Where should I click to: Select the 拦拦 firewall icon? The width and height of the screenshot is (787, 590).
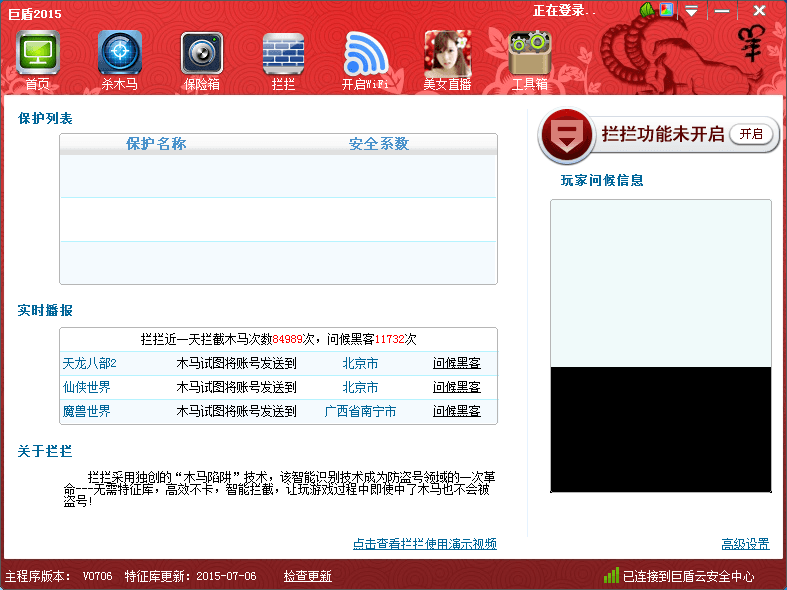pyautogui.click(x=283, y=59)
